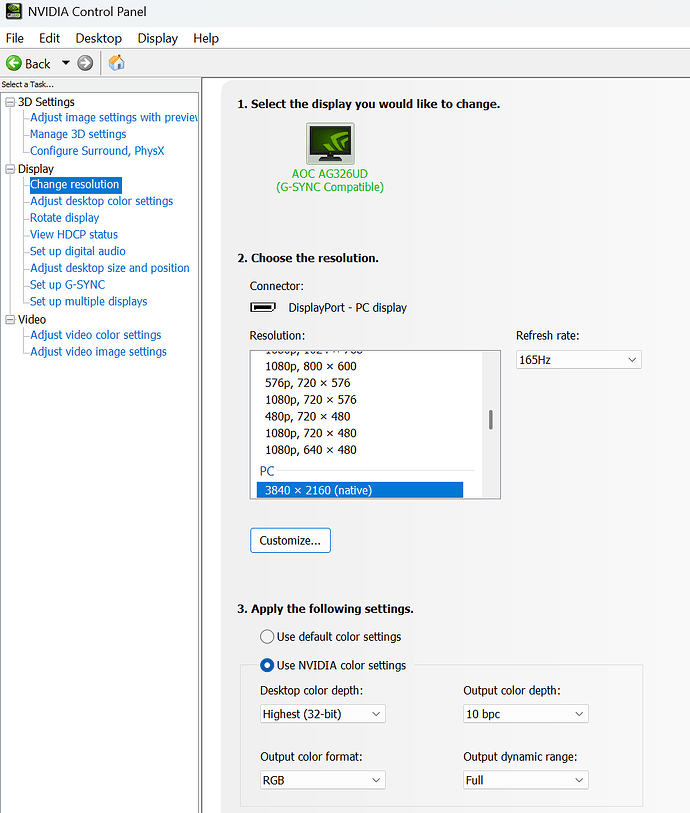This screenshot has height=813, width=690.
Task: Open Adjust desktop color settings
Action: pos(102,201)
